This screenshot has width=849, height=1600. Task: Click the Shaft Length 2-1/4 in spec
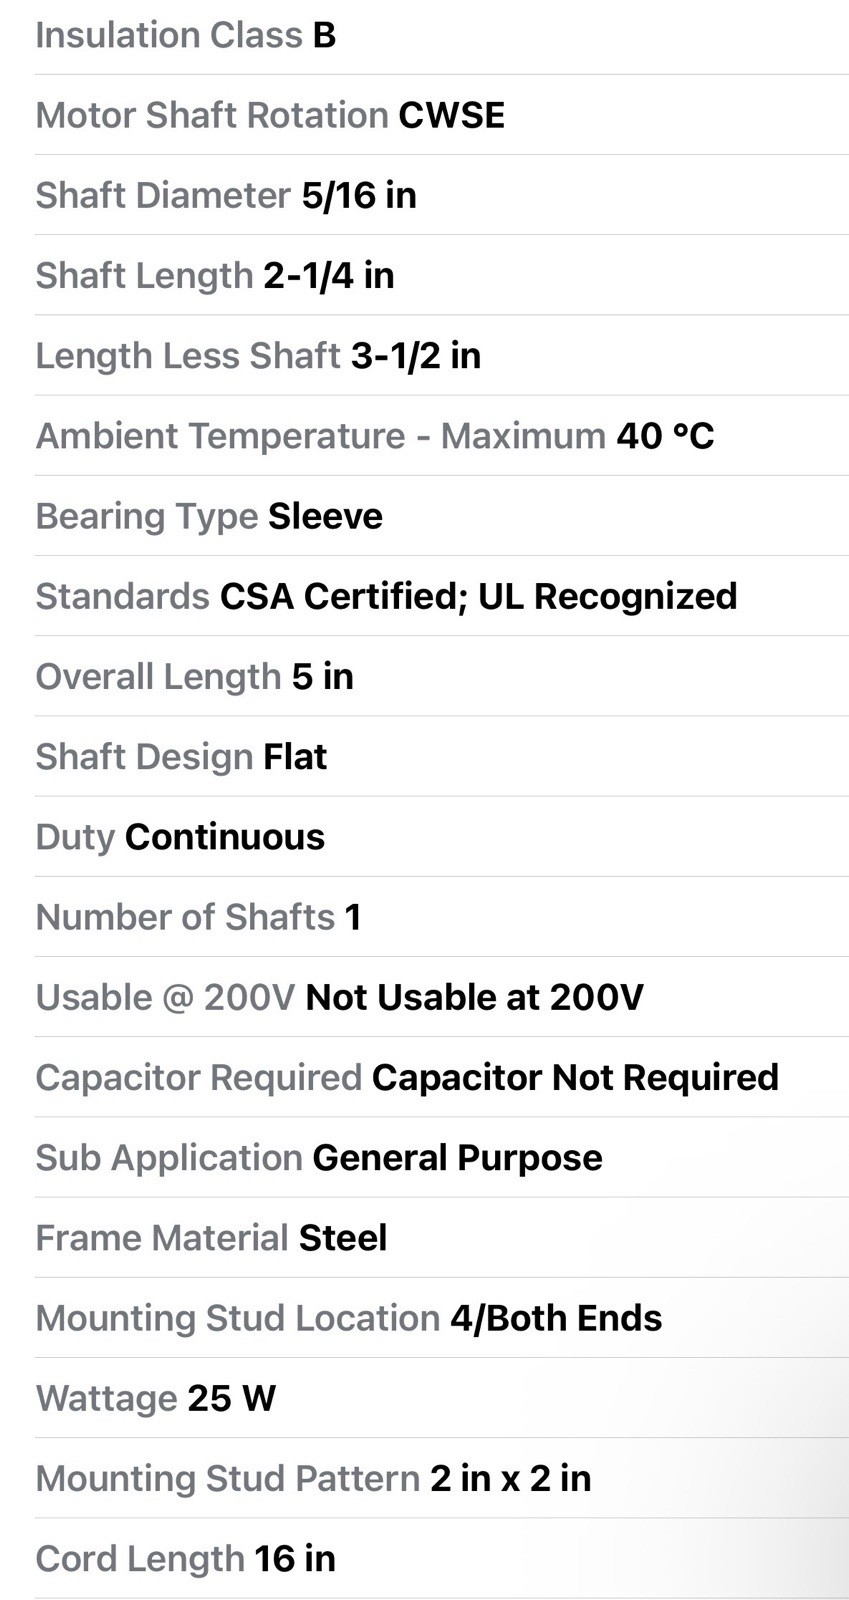441,275
